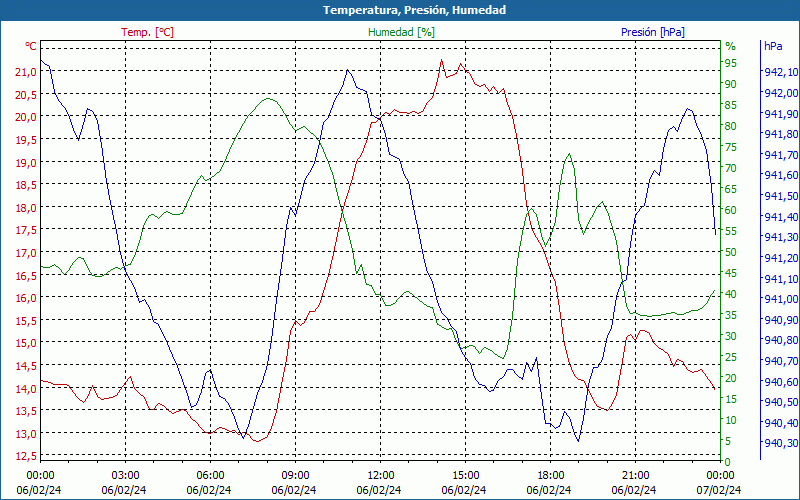Click the '15:00' time axis label
Viewport: 800px width, 500px height.
click(465, 476)
